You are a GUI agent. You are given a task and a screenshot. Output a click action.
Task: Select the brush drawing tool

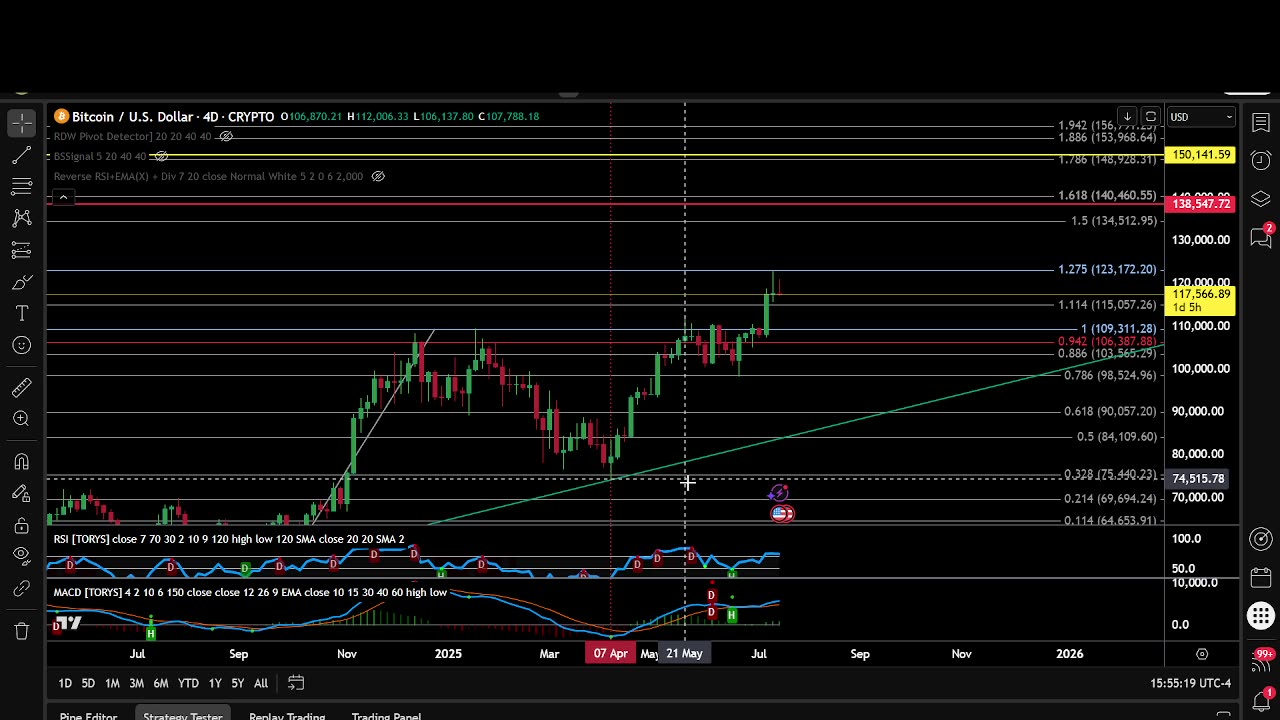21,282
